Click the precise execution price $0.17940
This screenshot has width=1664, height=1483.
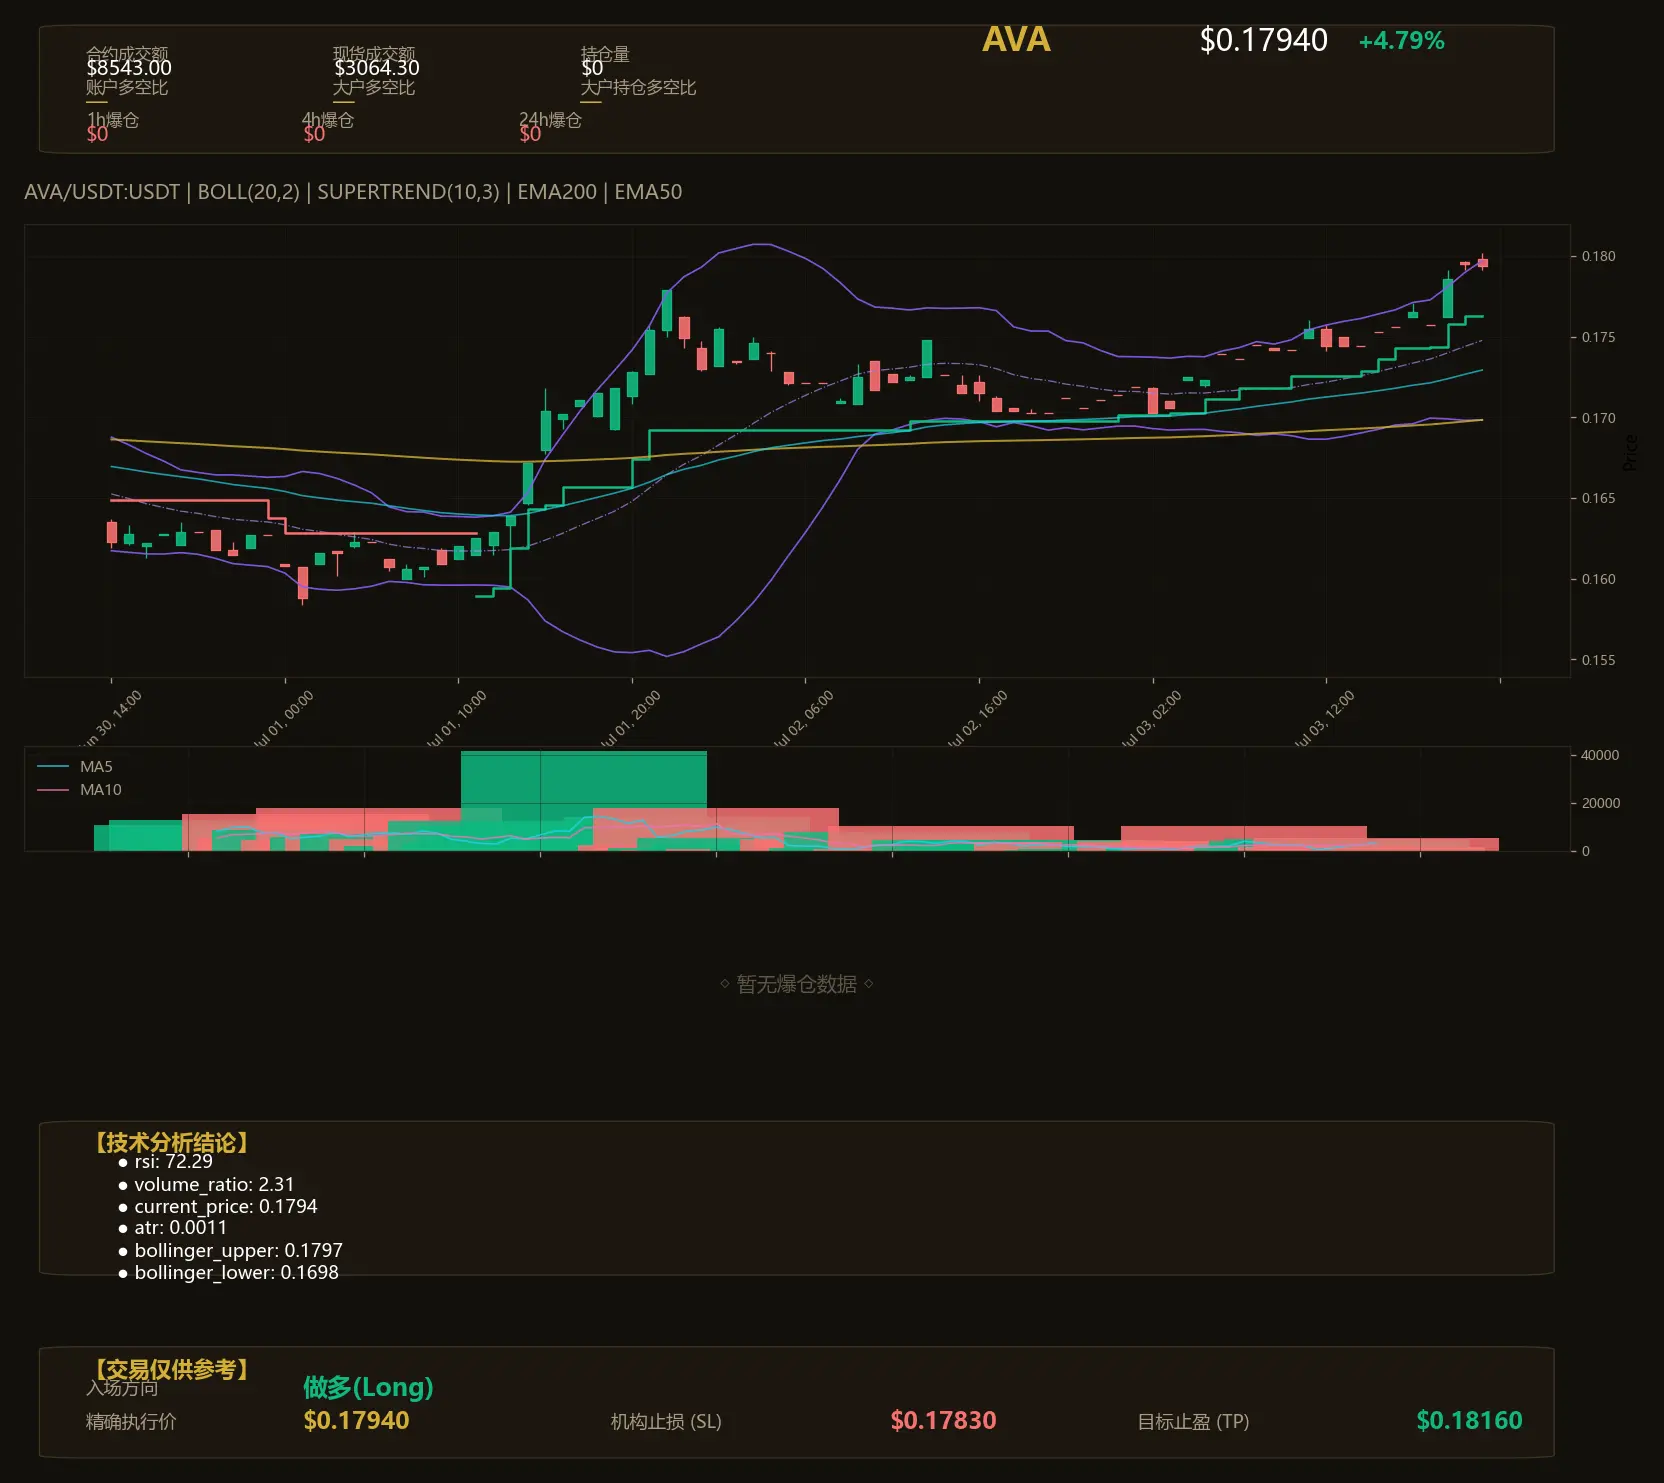click(356, 1420)
